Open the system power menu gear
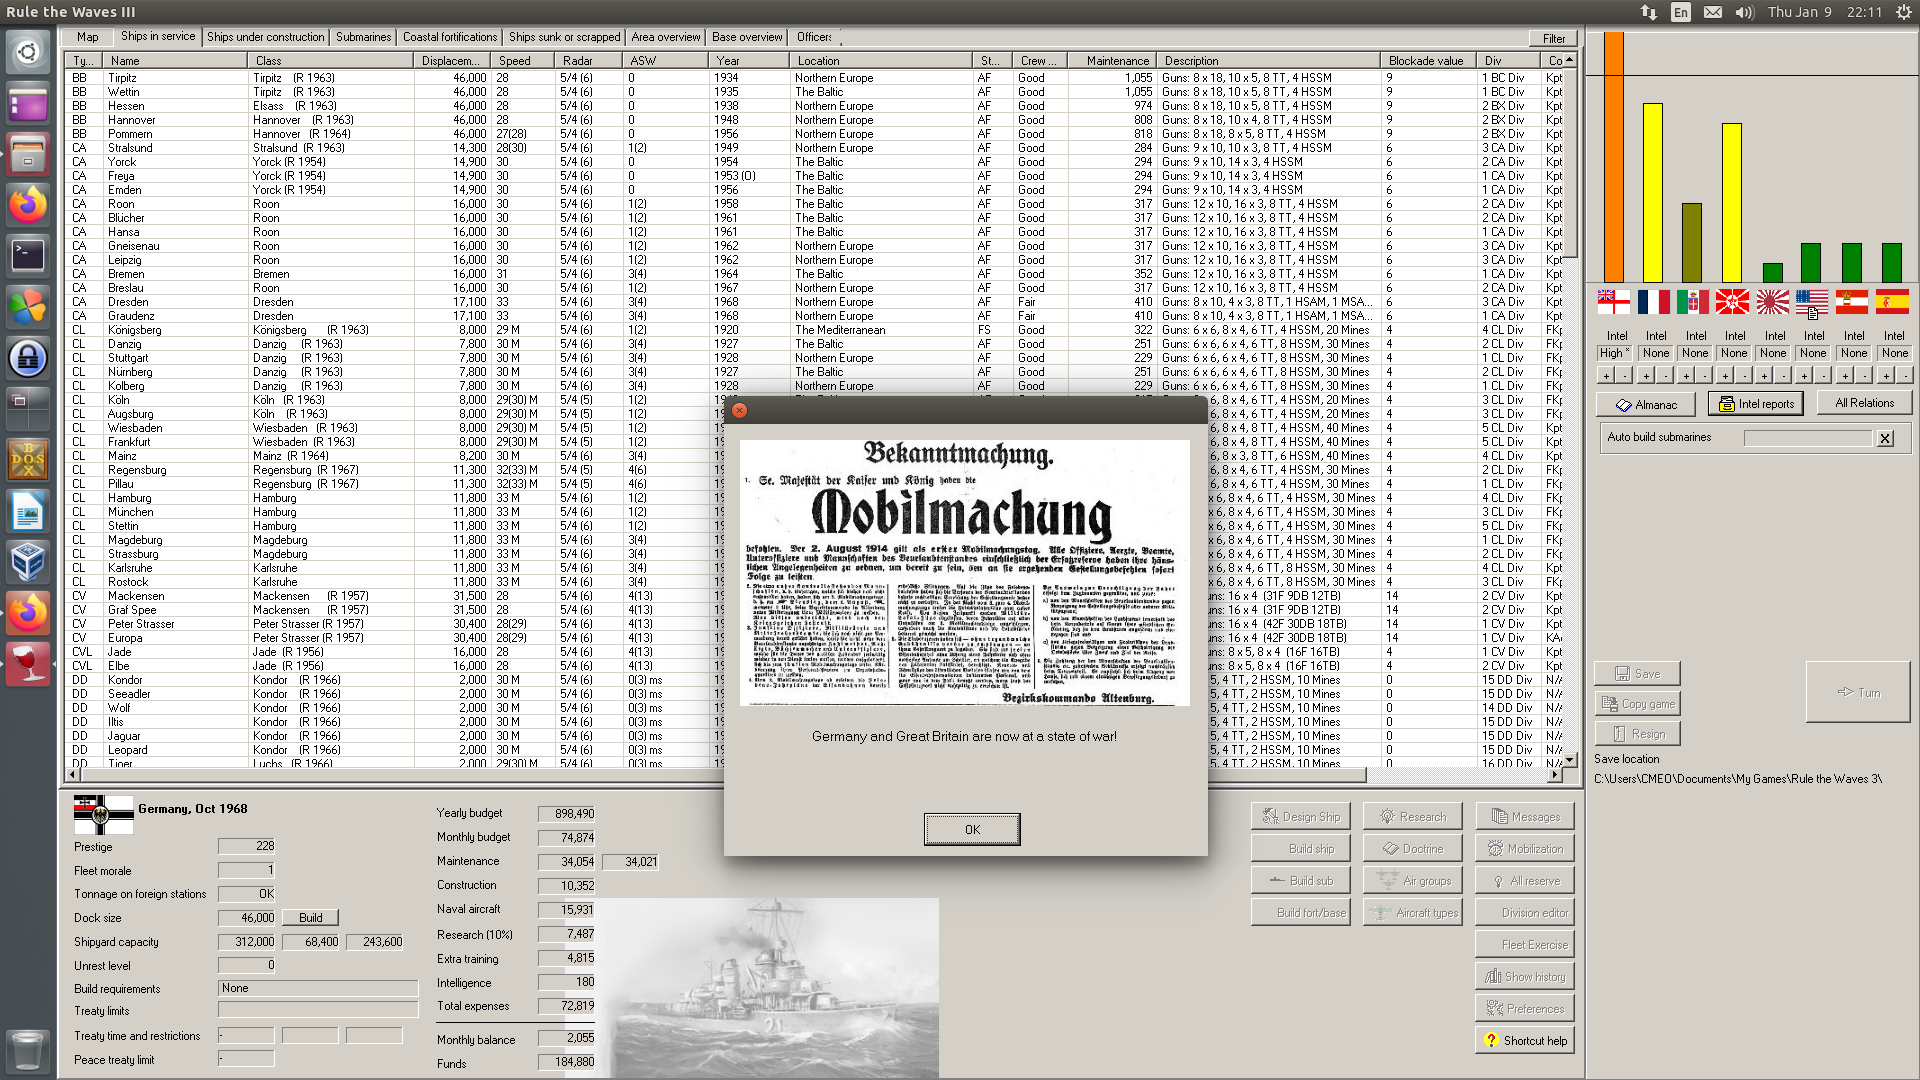 [x=1903, y=12]
